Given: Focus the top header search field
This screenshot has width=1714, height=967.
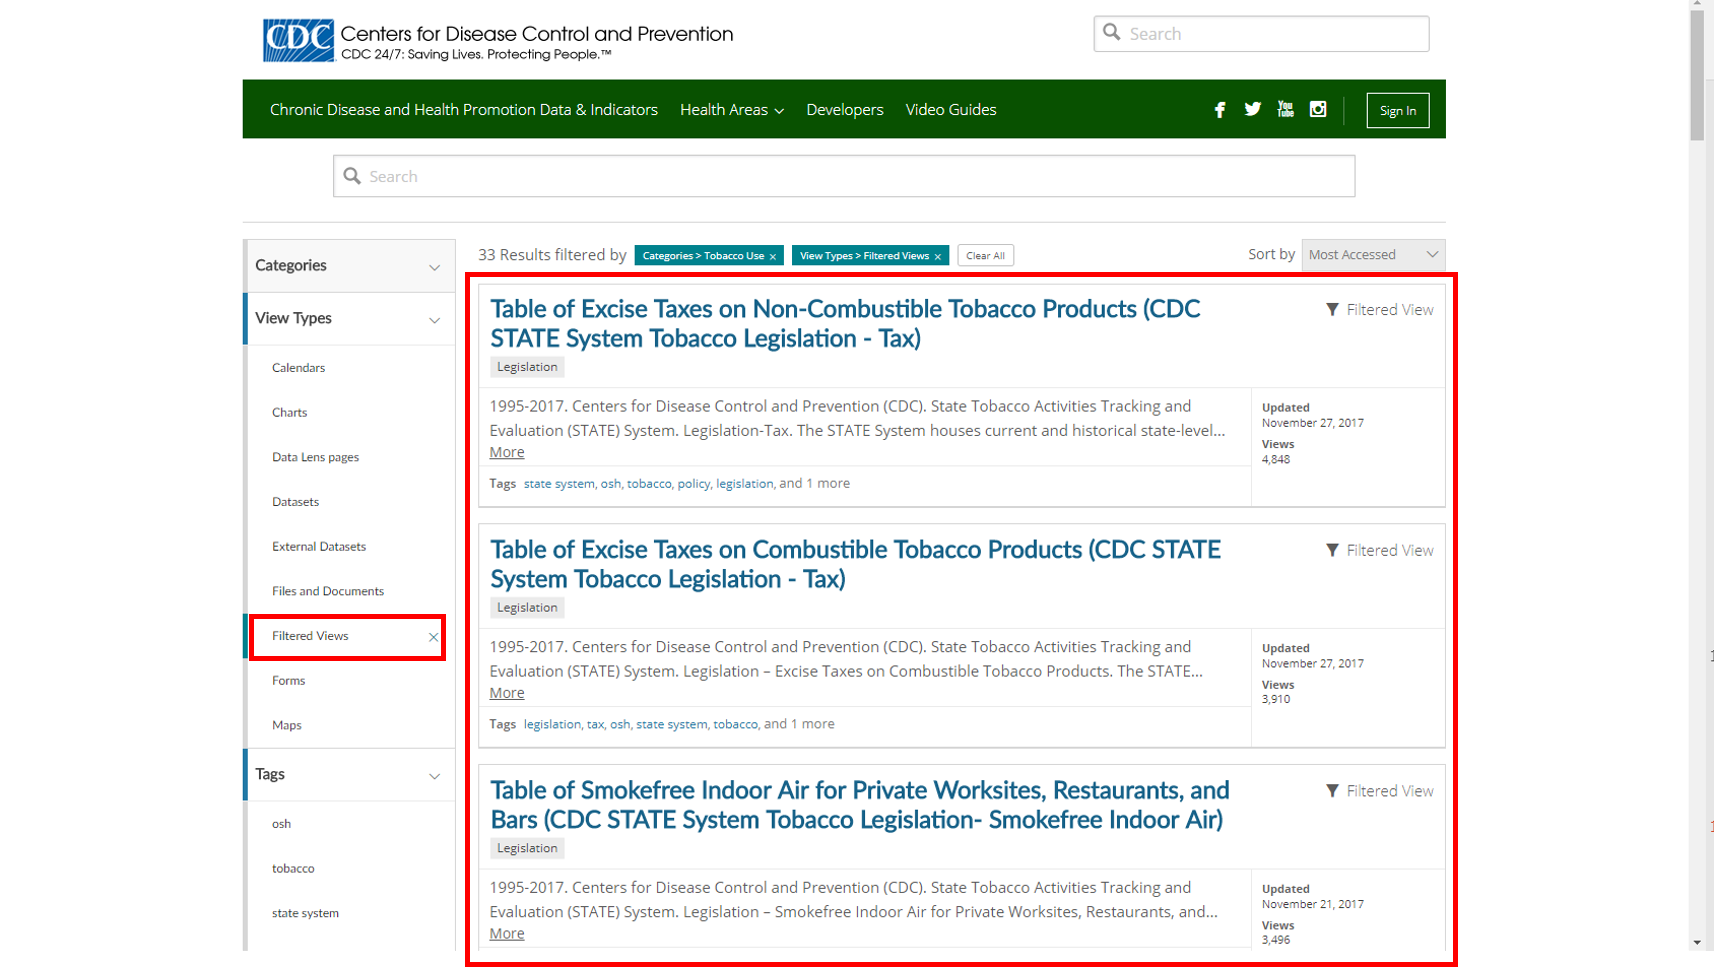Looking at the screenshot, I should [1261, 34].
